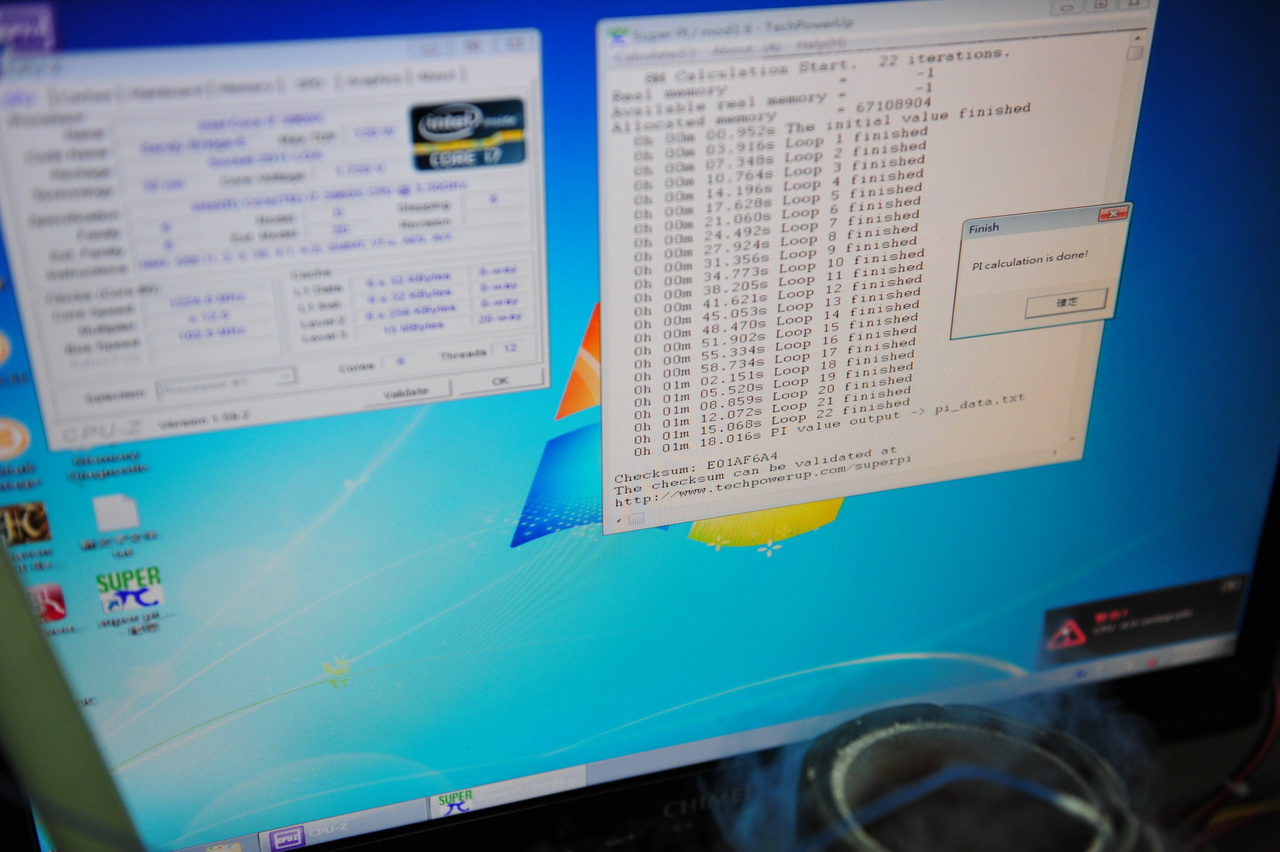Viewport: 1280px width, 852px height.
Task: Open the Super PI desktop shortcut icon
Action: pyautogui.click(x=130, y=590)
